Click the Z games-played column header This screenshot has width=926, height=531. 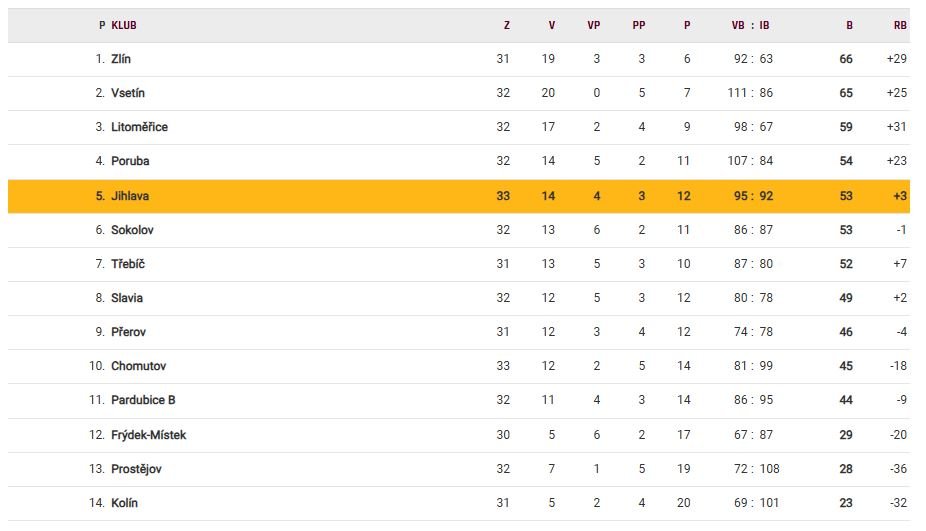506,26
